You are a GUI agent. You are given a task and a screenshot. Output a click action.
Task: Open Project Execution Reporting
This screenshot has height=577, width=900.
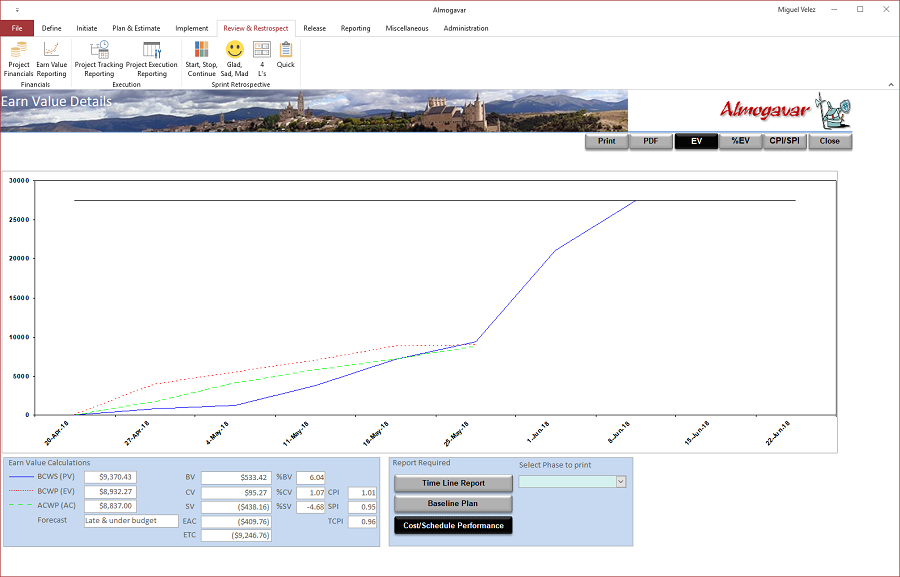[x=152, y=59]
